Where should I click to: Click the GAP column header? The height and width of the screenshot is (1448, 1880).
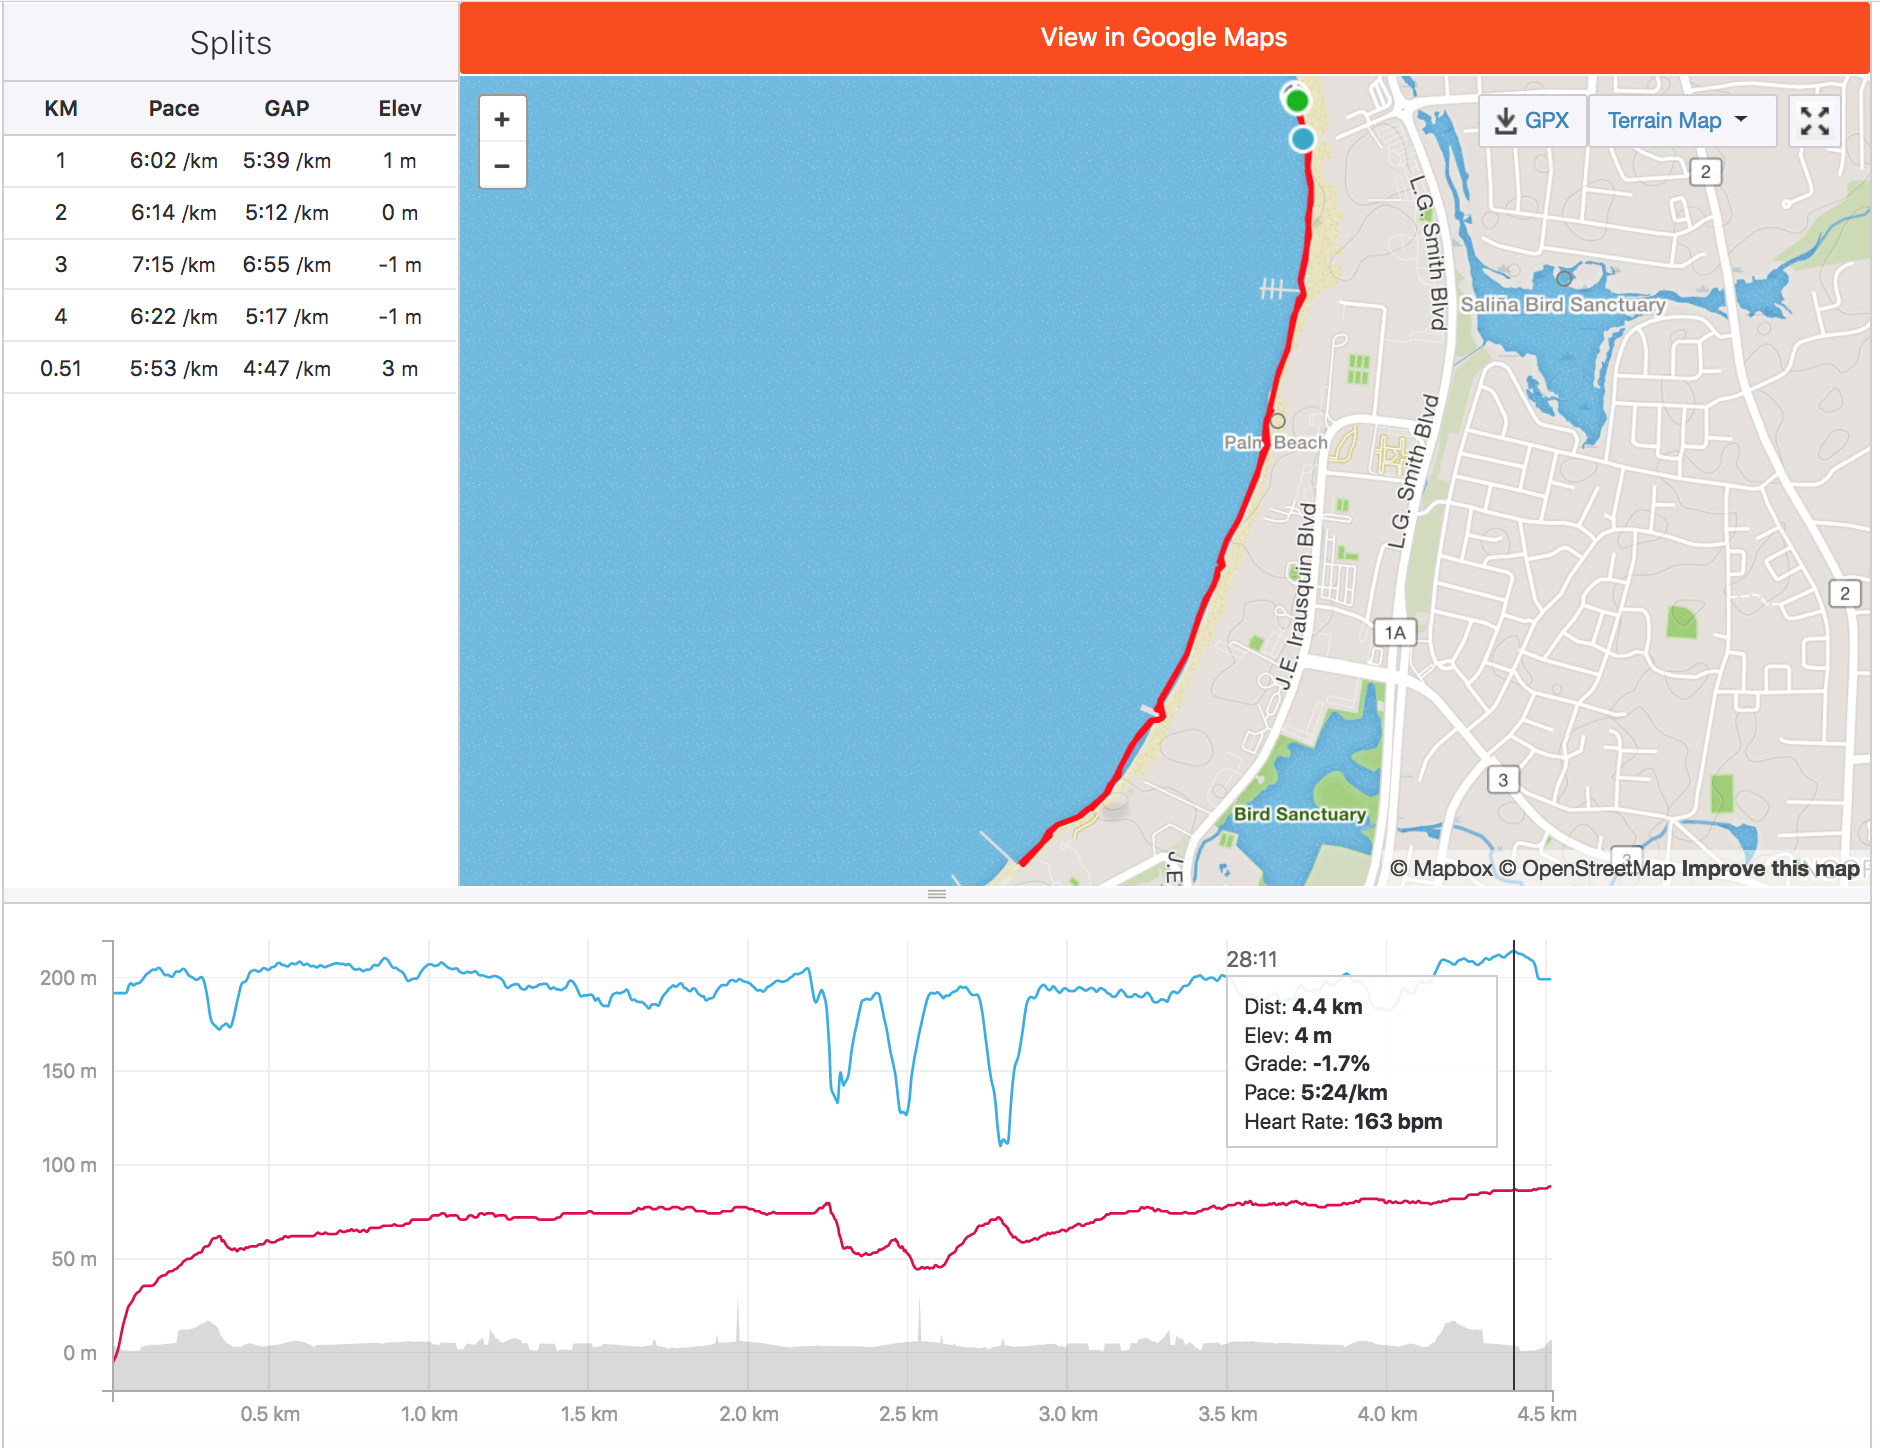click(286, 109)
